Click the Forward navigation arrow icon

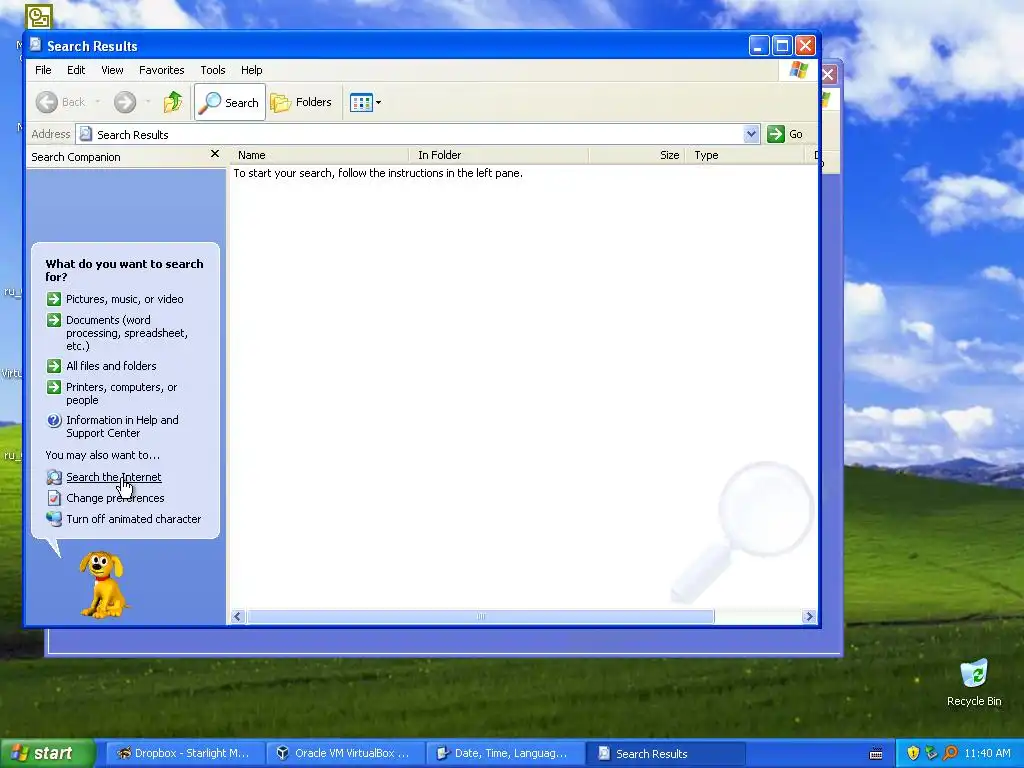point(125,102)
